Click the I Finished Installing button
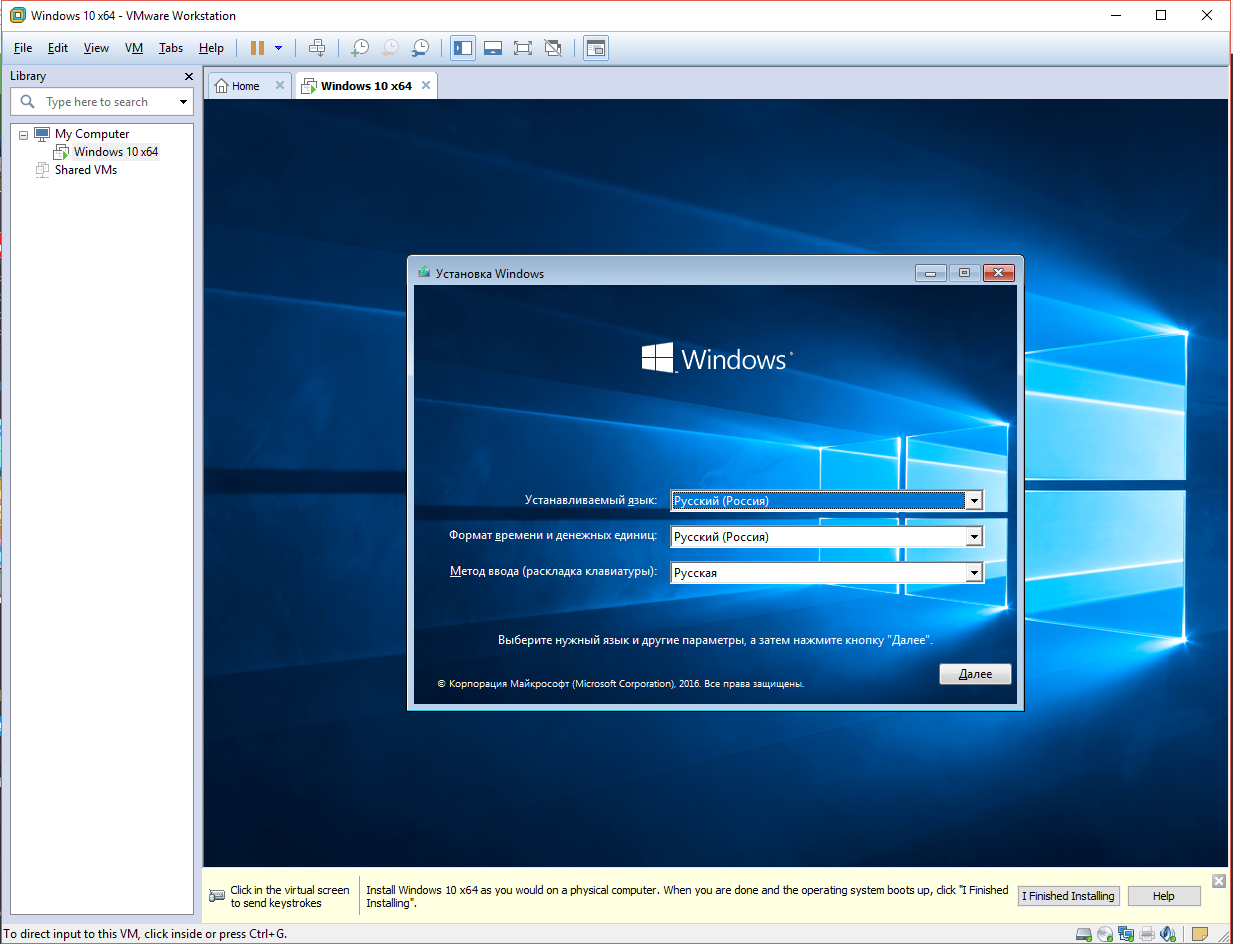Screen dimensions: 1233x944 tap(1068, 896)
